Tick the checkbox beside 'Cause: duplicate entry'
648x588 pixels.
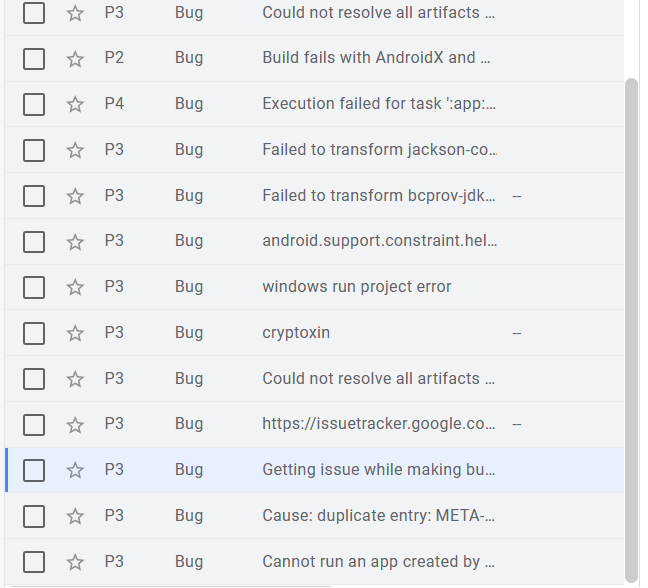[34, 516]
